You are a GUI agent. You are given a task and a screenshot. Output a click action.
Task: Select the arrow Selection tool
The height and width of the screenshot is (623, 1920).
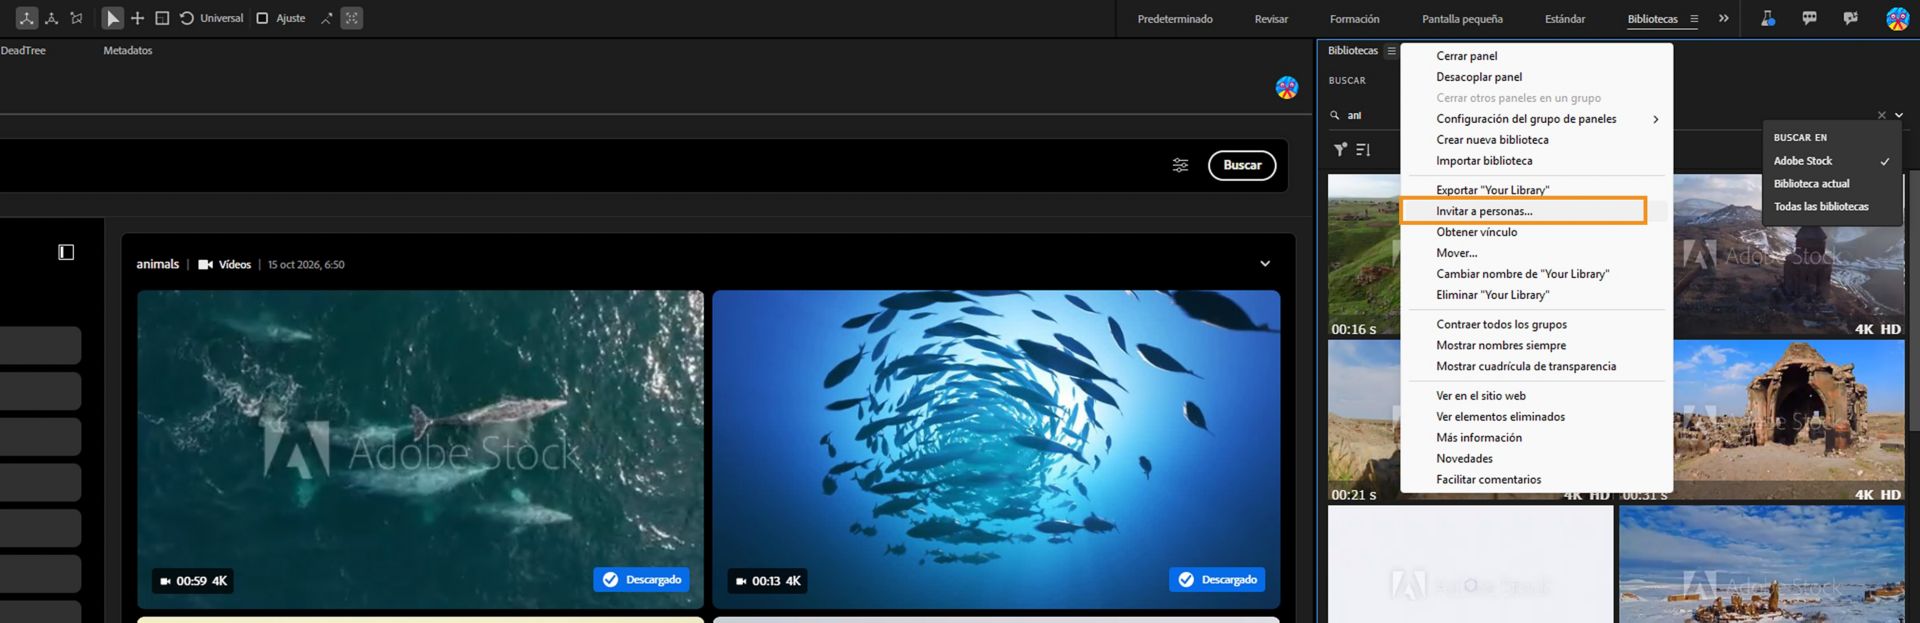click(x=113, y=18)
